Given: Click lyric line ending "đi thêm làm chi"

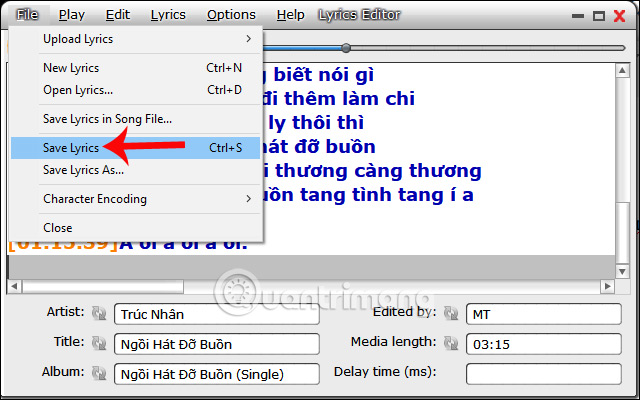Looking at the screenshot, I should [339, 99].
